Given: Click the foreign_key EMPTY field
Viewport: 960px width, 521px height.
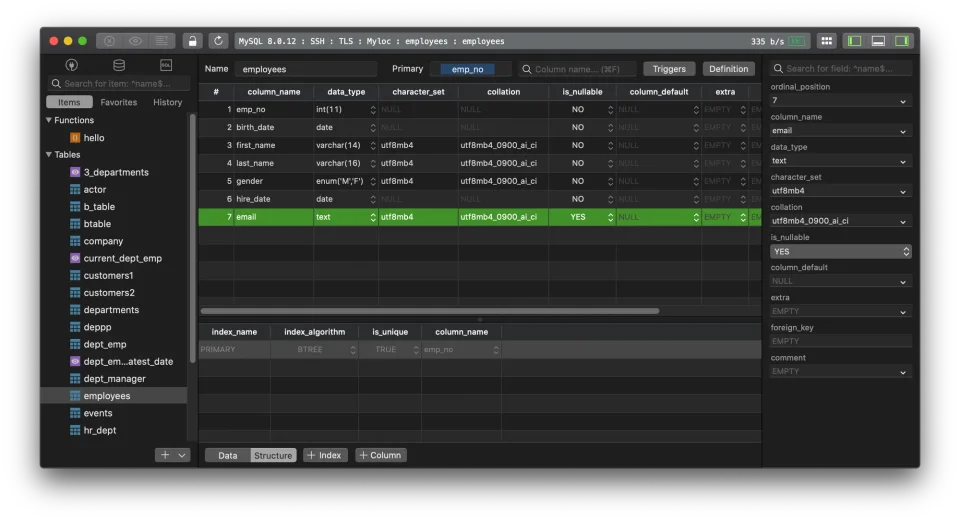Looking at the screenshot, I should tap(841, 341).
